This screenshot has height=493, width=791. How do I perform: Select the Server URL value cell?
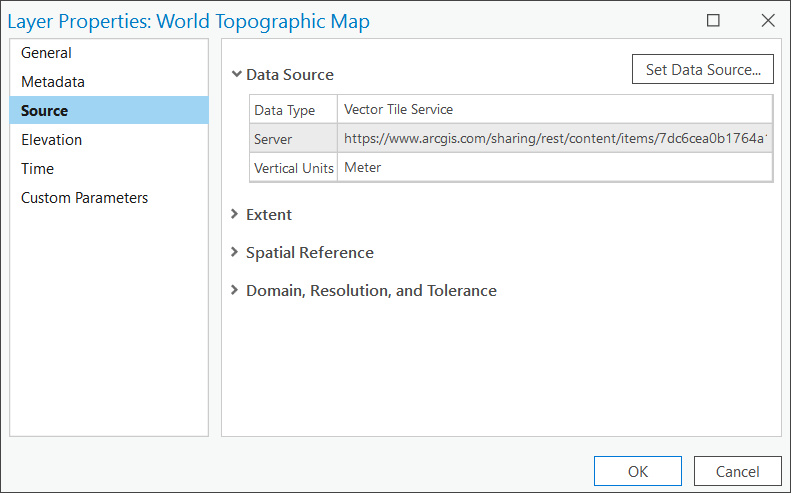coord(555,138)
